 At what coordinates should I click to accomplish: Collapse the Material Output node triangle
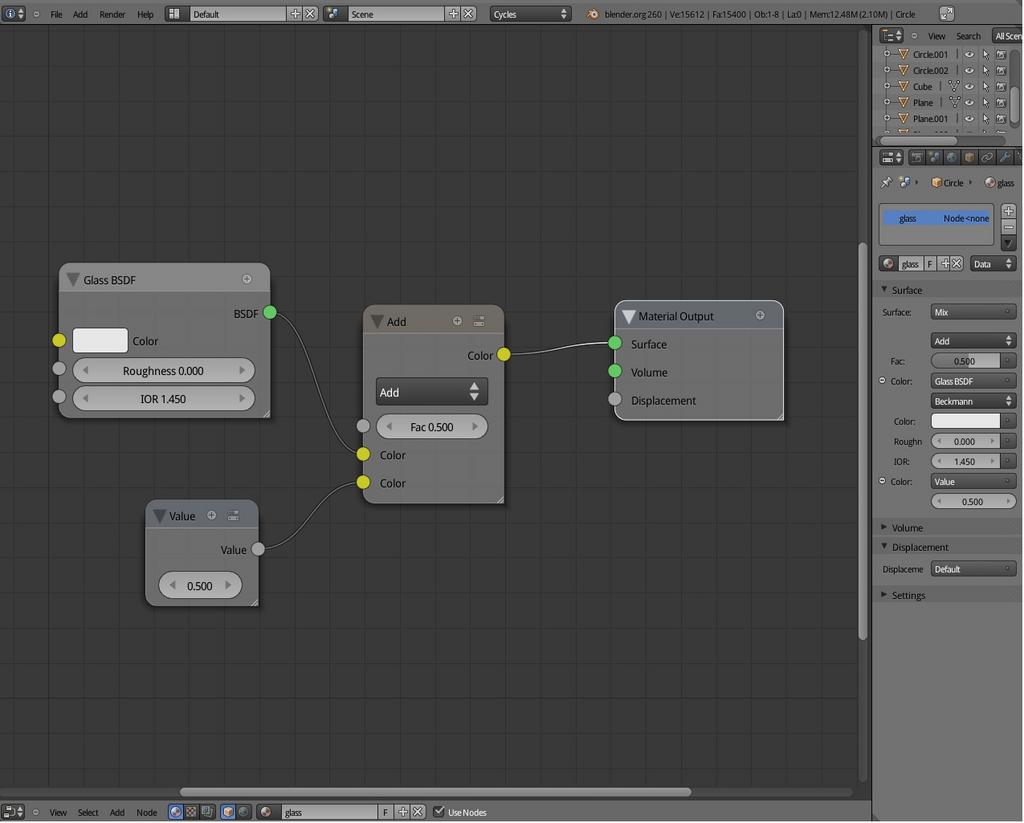point(628,317)
